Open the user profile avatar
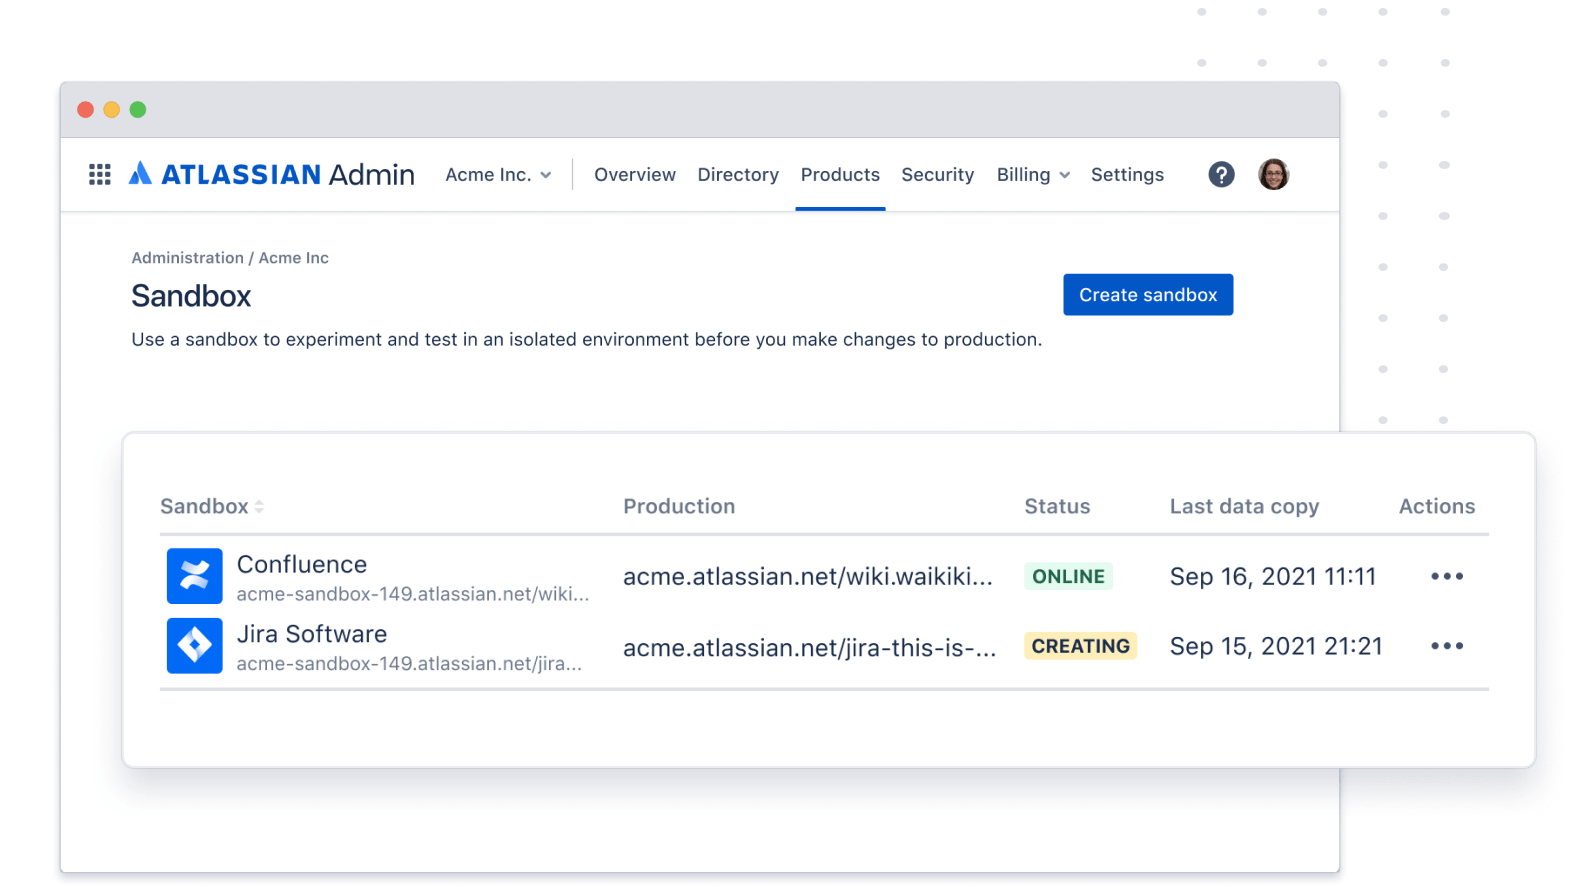 click(x=1273, y=175)
